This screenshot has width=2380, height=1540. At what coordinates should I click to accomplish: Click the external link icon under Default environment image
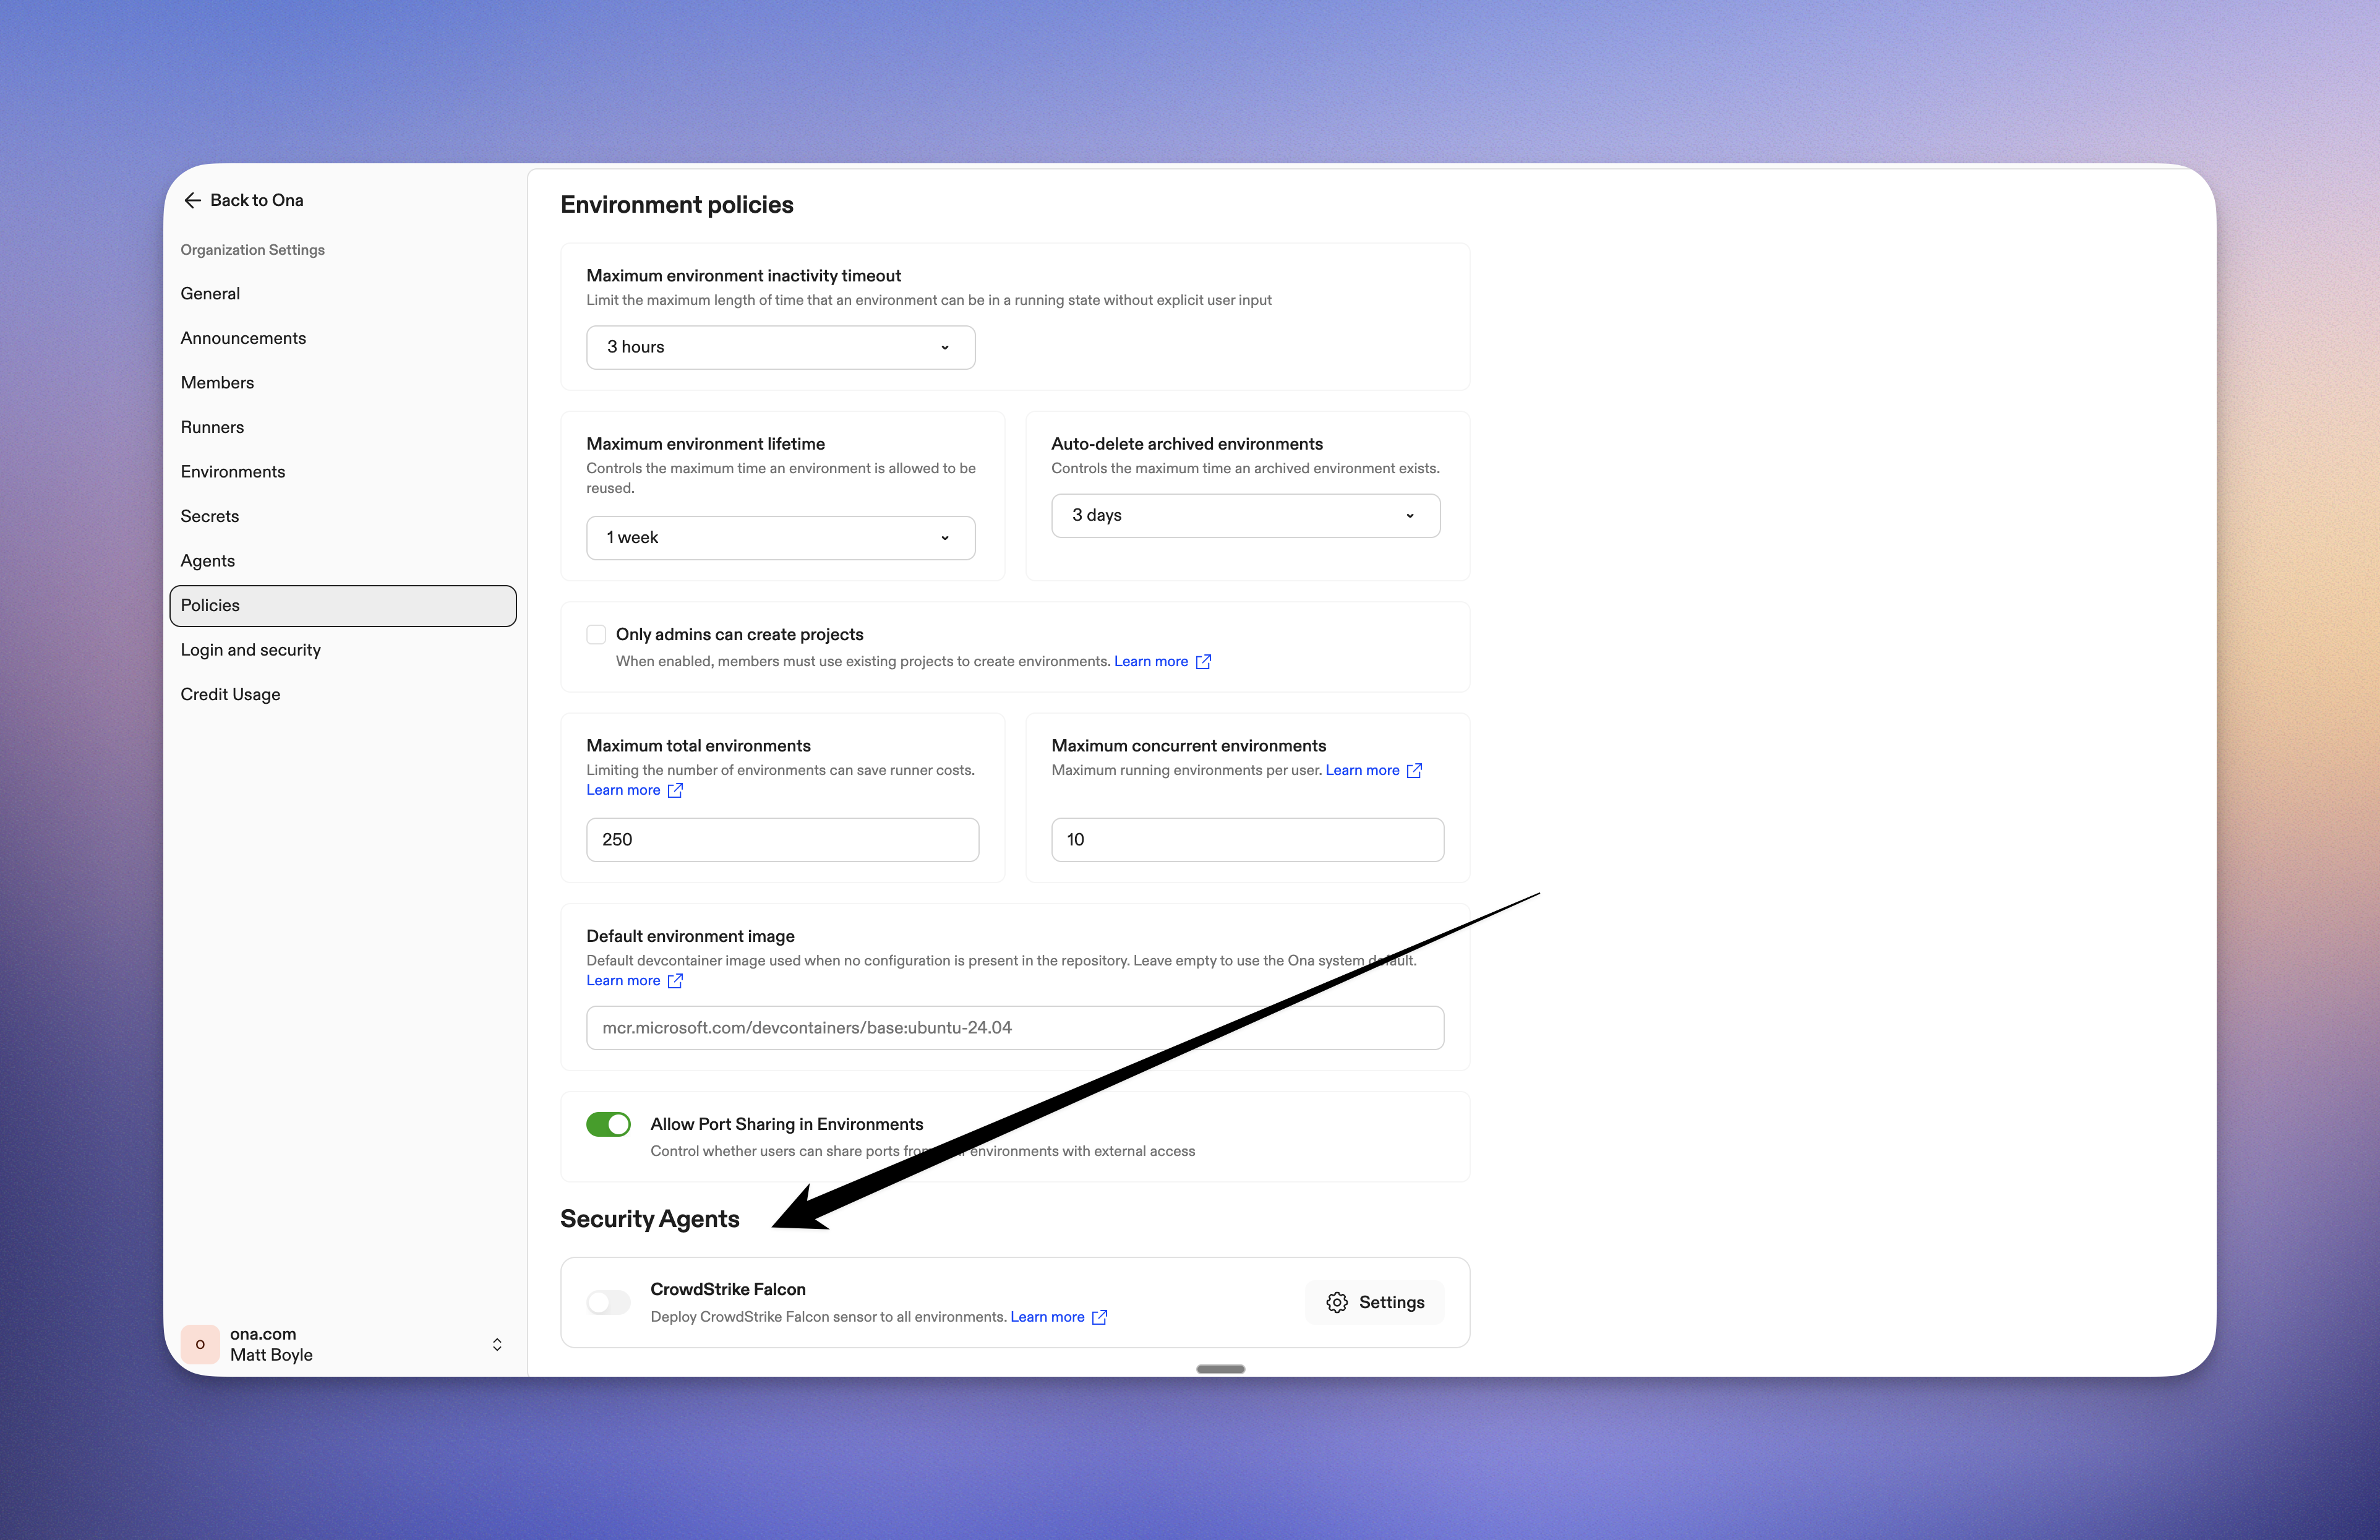pyautogui.click(x=675, y=980)
